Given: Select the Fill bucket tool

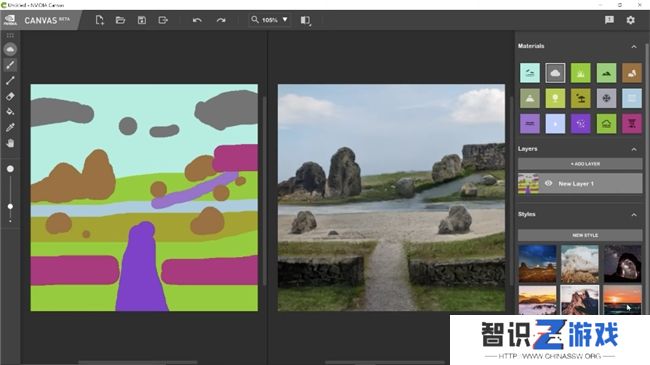Looking at the screenshot, I should (x=10, y=112).
